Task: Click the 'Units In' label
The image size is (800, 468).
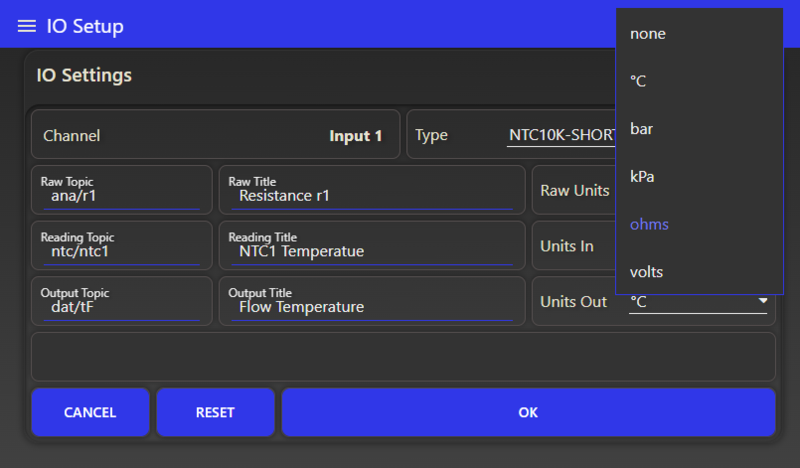Action: pyautogui.click(x=567, y=246)
